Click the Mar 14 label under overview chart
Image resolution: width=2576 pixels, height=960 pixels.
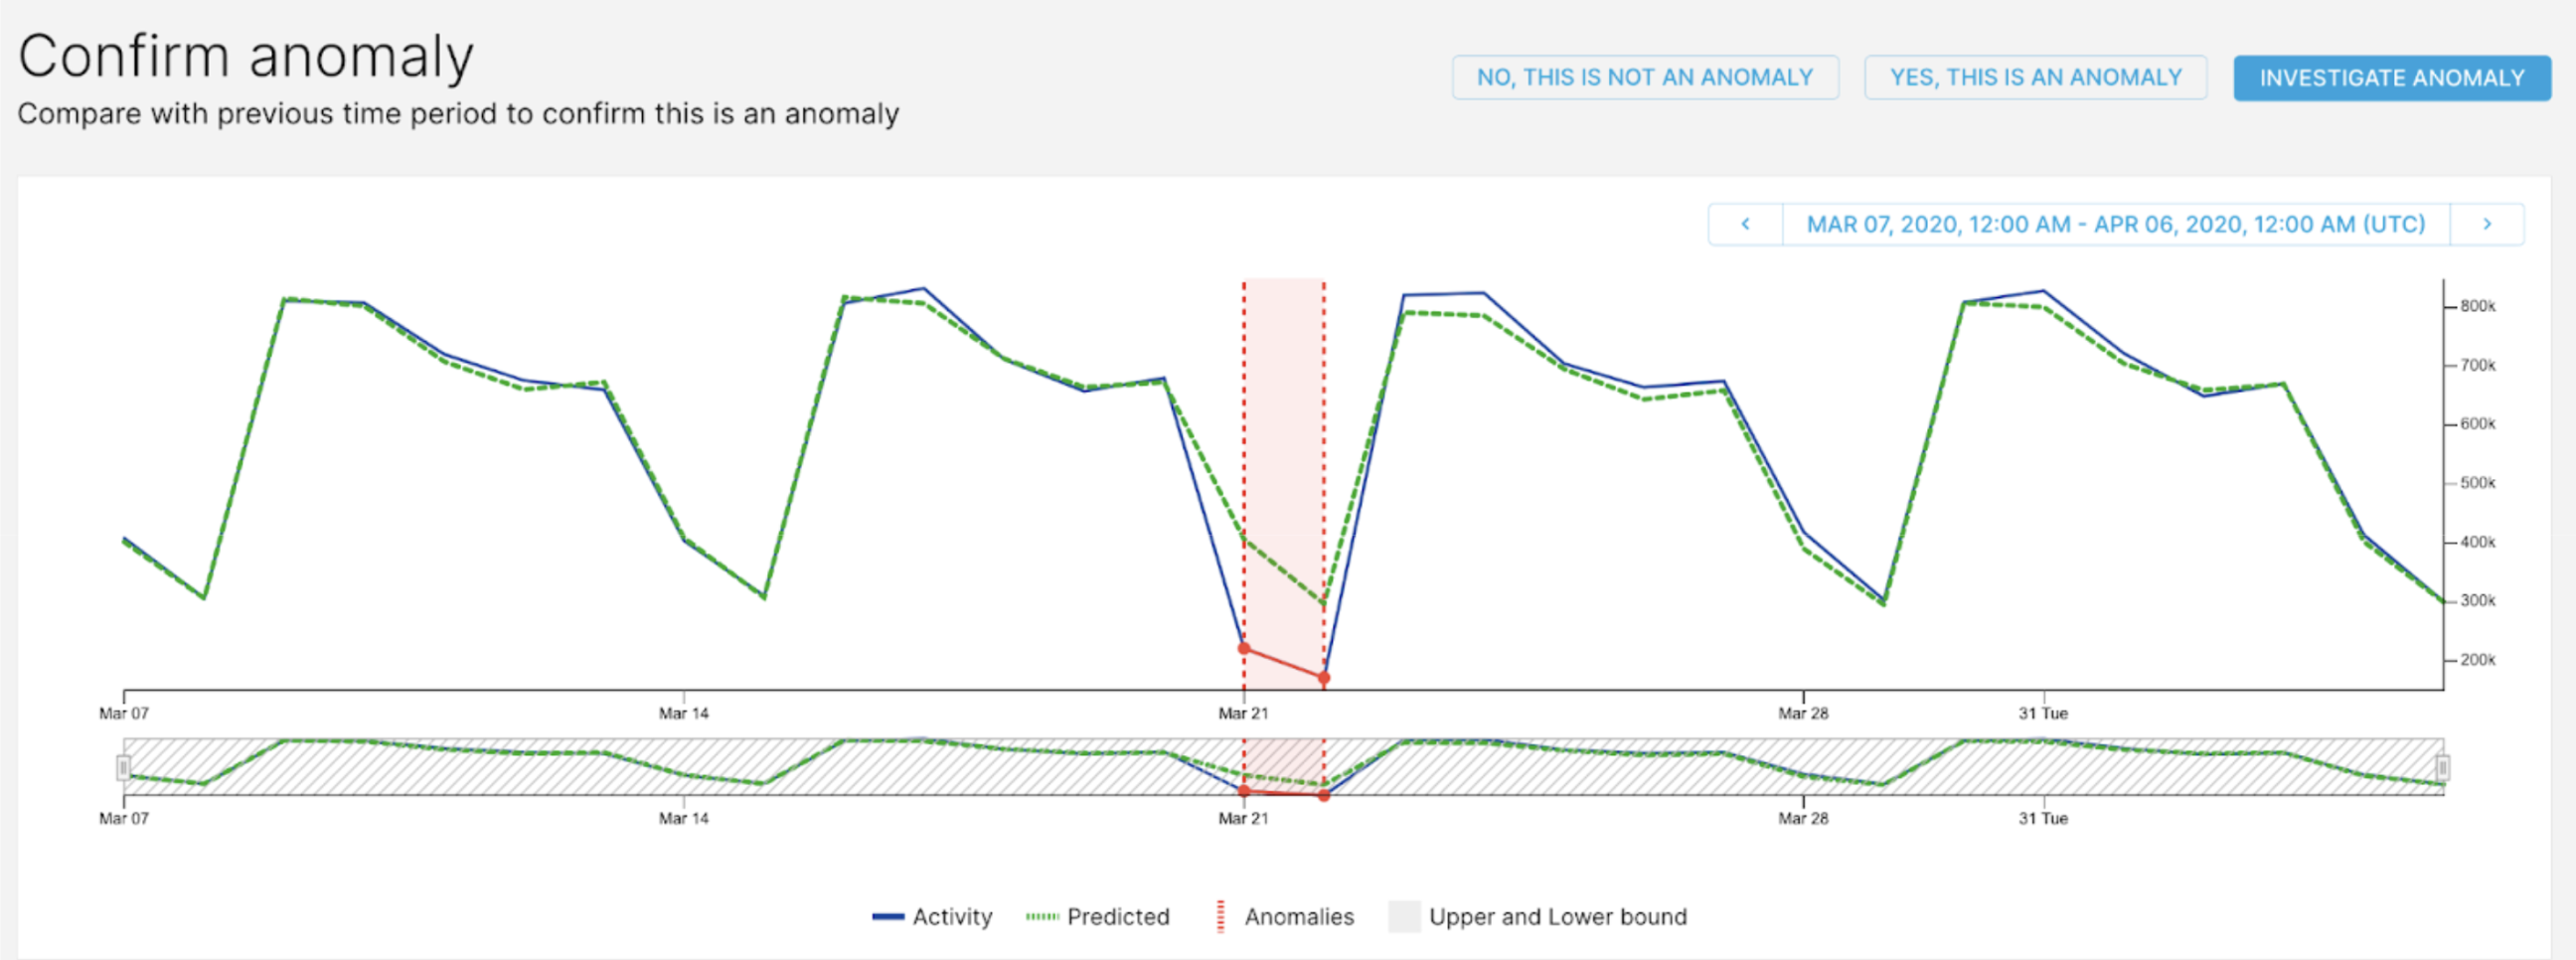tap(684, 818)
